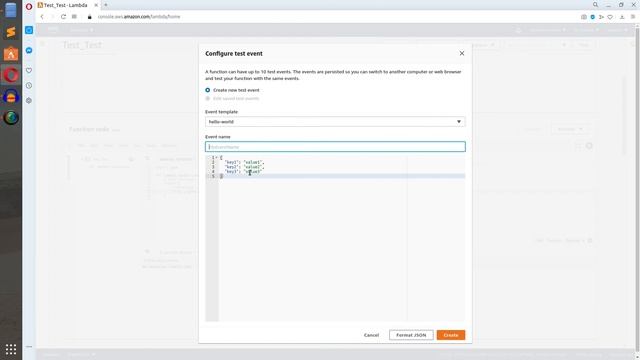Collapse the JSON object fold arrow on line 1

[216, 158]
